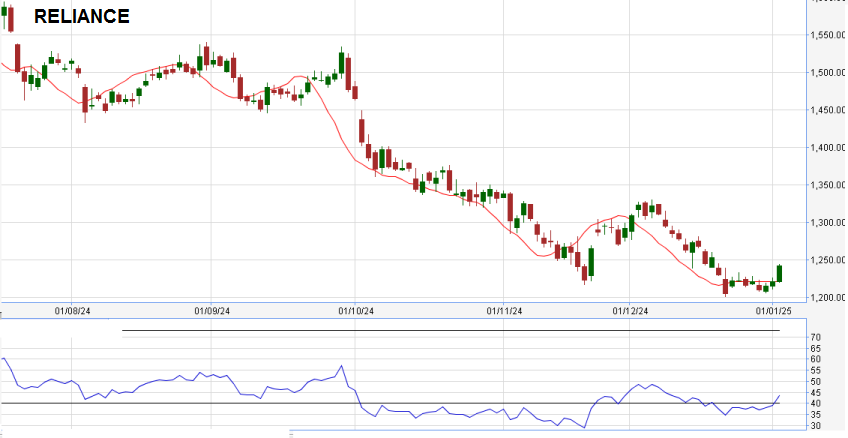Click the 1,250.00 price axis label
Viewport: 848px width, 438px height.
click(x=828, y=260)
